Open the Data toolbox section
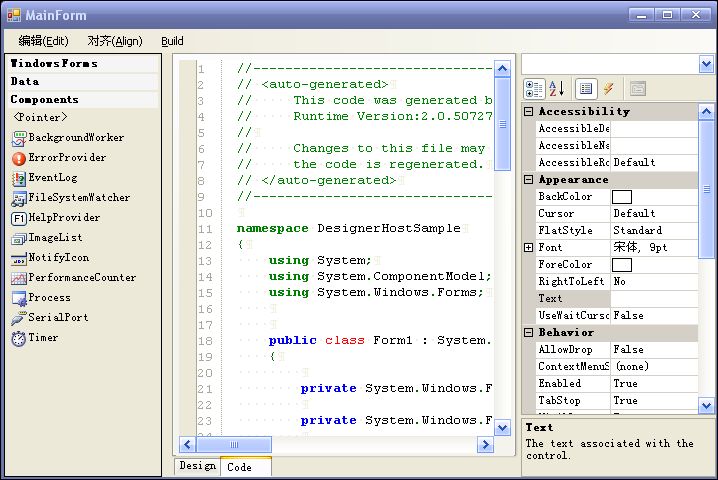 25,81
